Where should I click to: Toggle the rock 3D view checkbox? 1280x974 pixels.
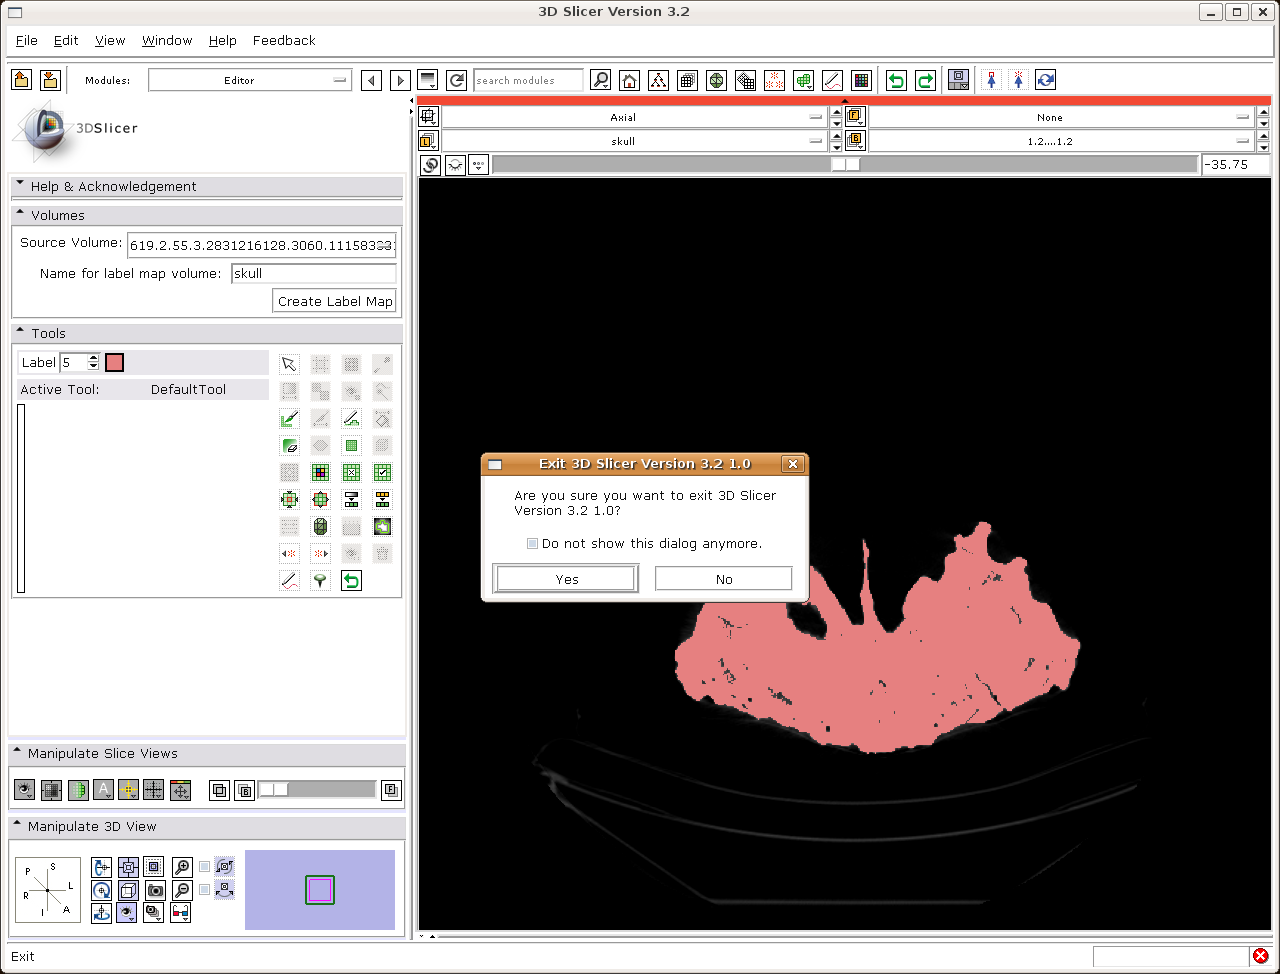tap(205, 890)
